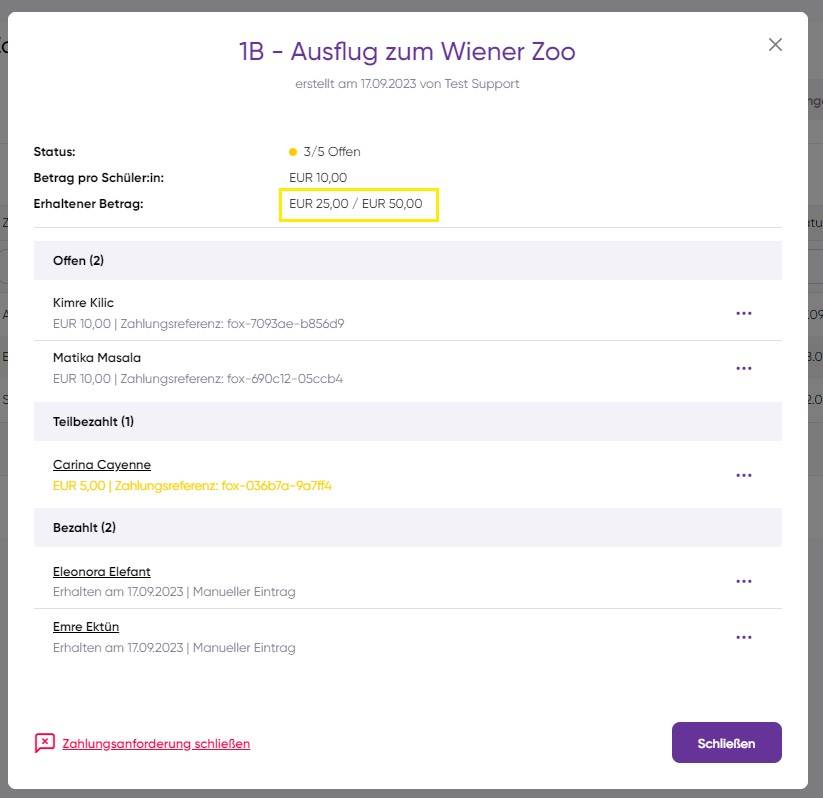
Task: Click the red close-payment-request icon
Action: click(43, 743)
